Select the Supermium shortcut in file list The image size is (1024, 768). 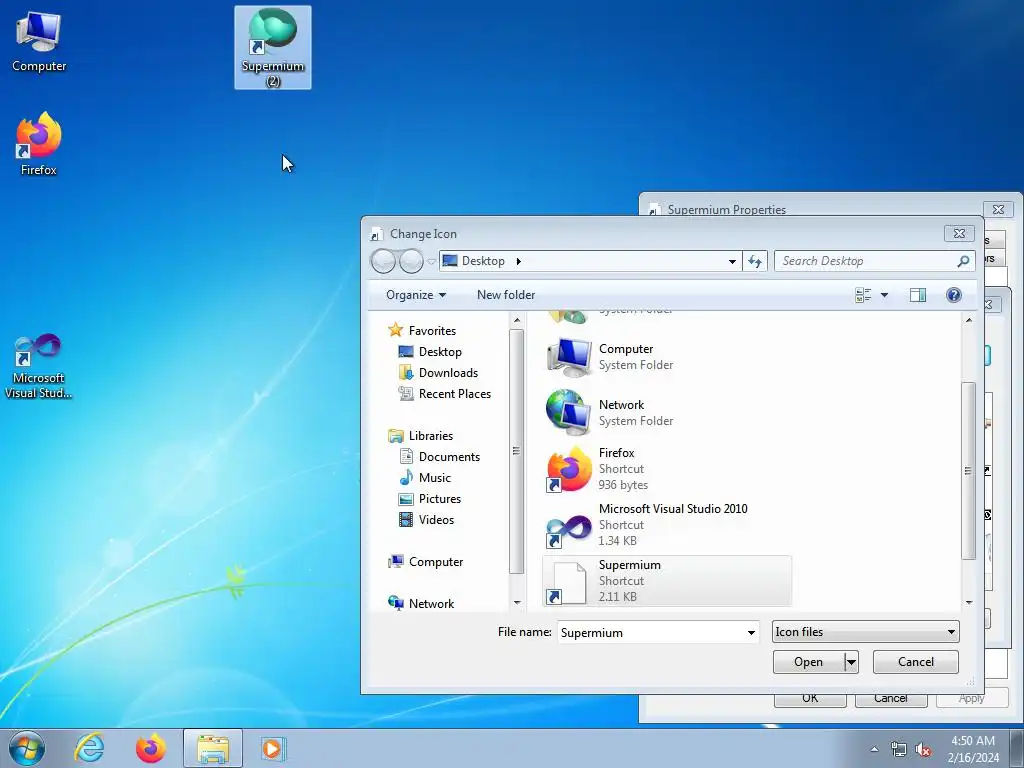666,581
